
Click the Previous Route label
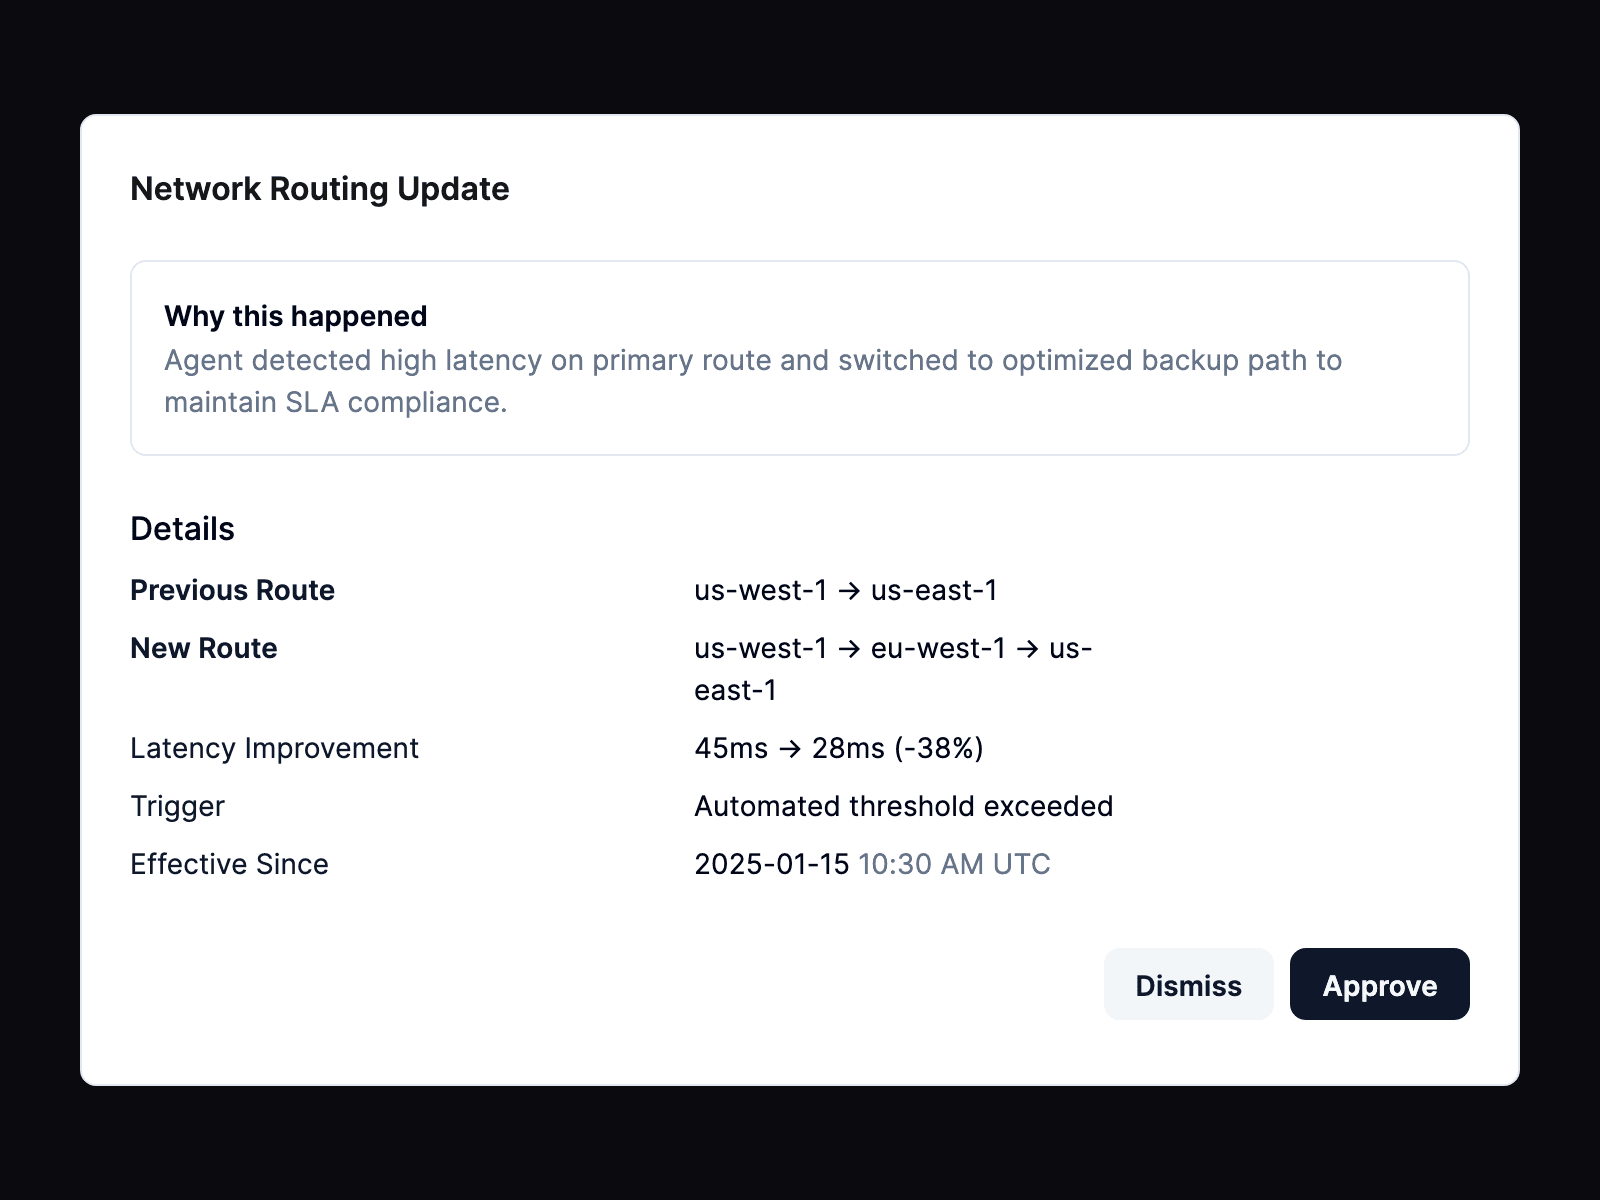[232, 590]
